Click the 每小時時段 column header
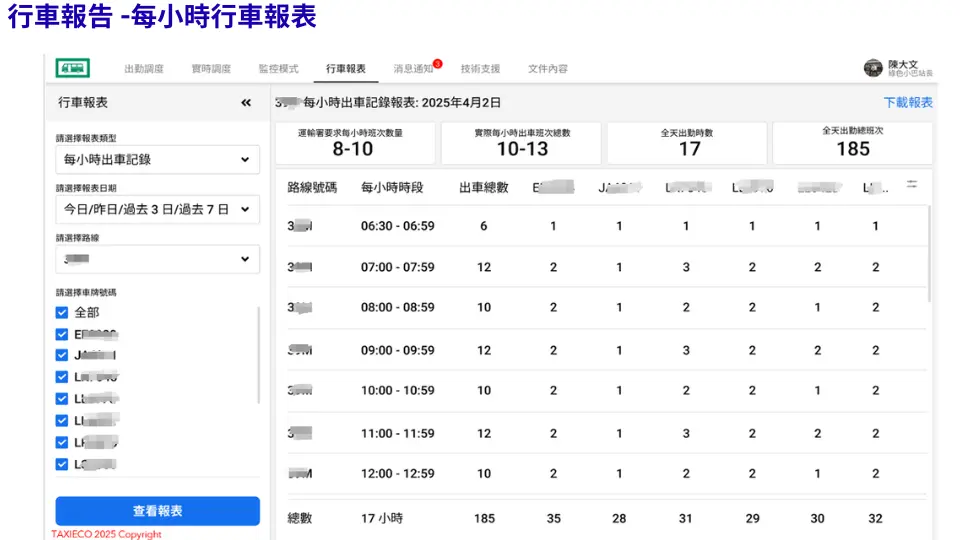 coord(392,187)
